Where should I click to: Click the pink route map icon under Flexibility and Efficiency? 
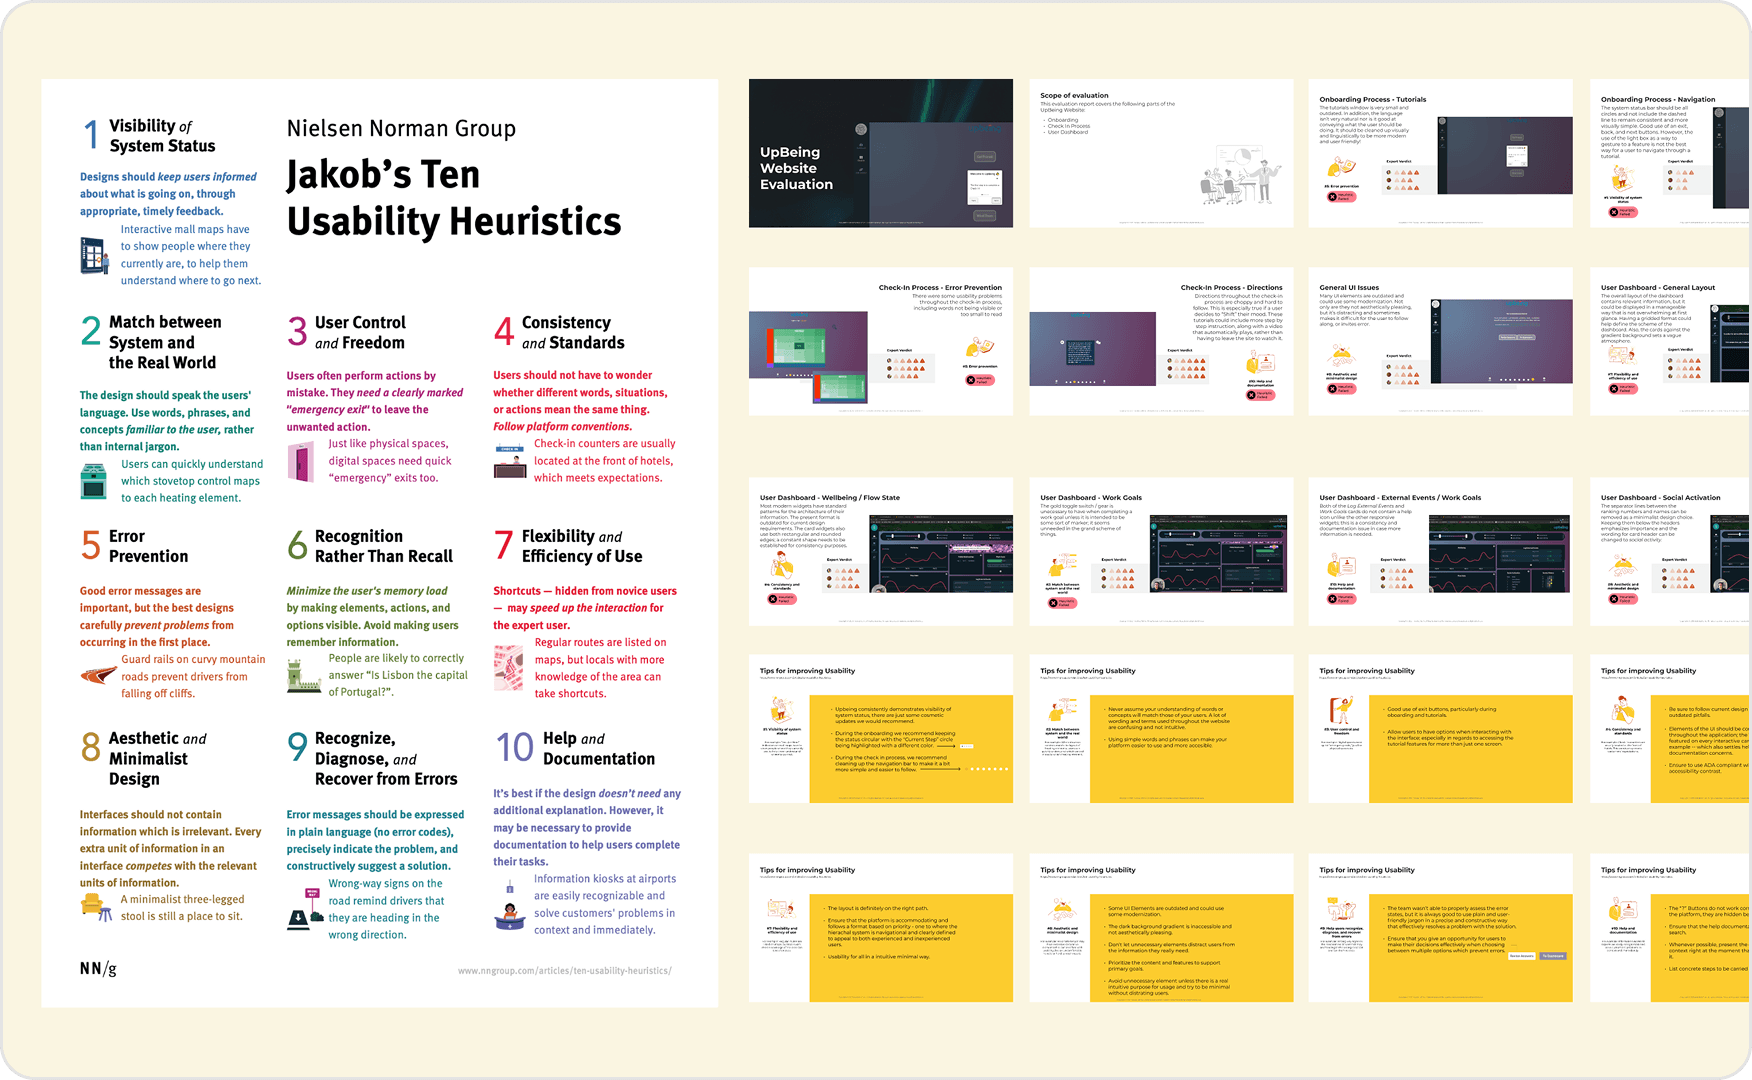pos(508,667)
